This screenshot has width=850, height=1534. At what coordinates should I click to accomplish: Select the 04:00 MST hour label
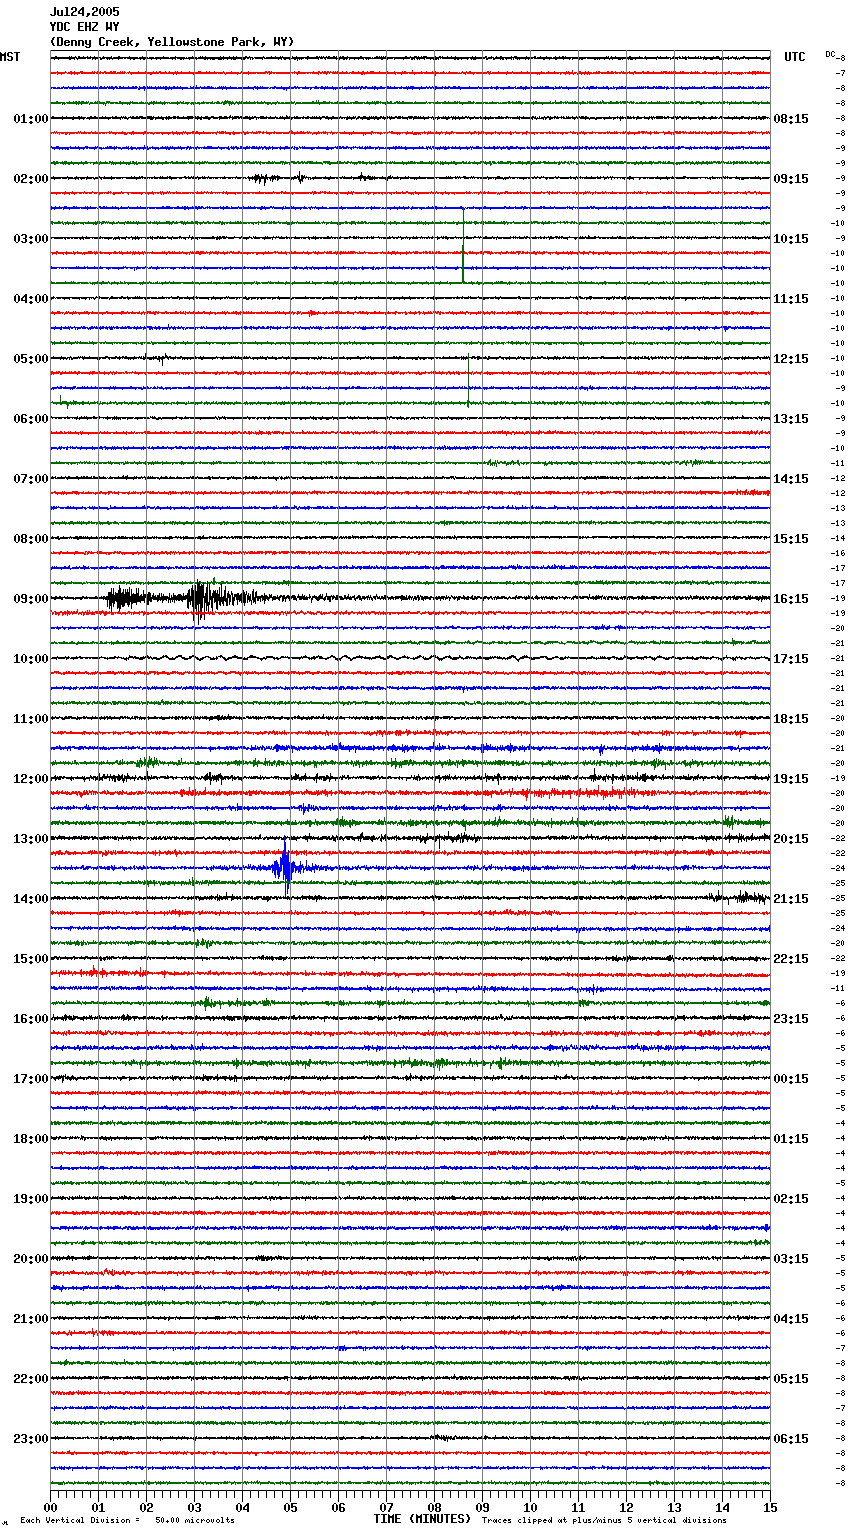coord(30,299)
